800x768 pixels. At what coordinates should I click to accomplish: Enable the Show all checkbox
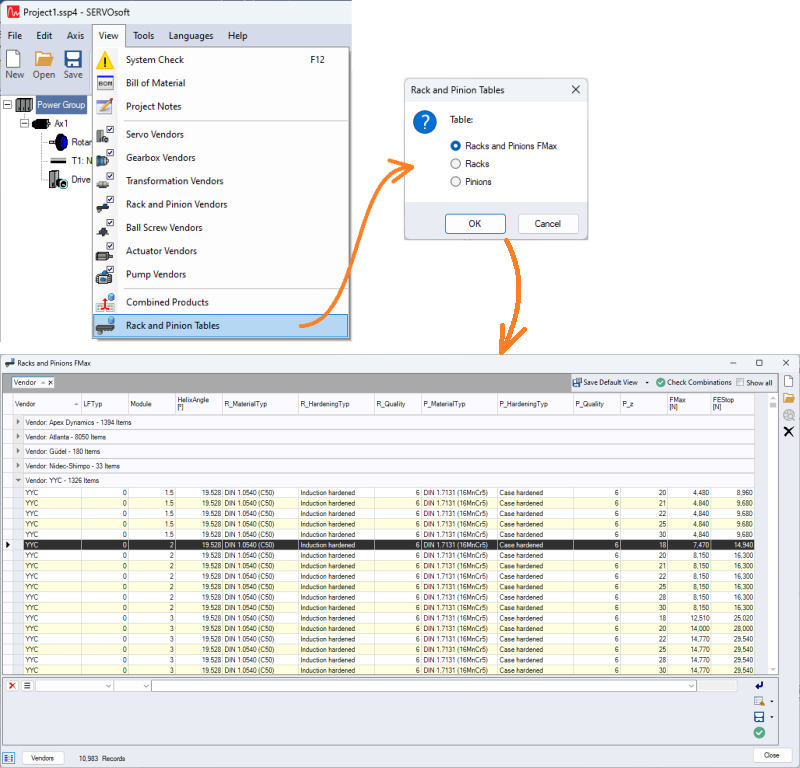pyautogui.click(x=740, y=382)
